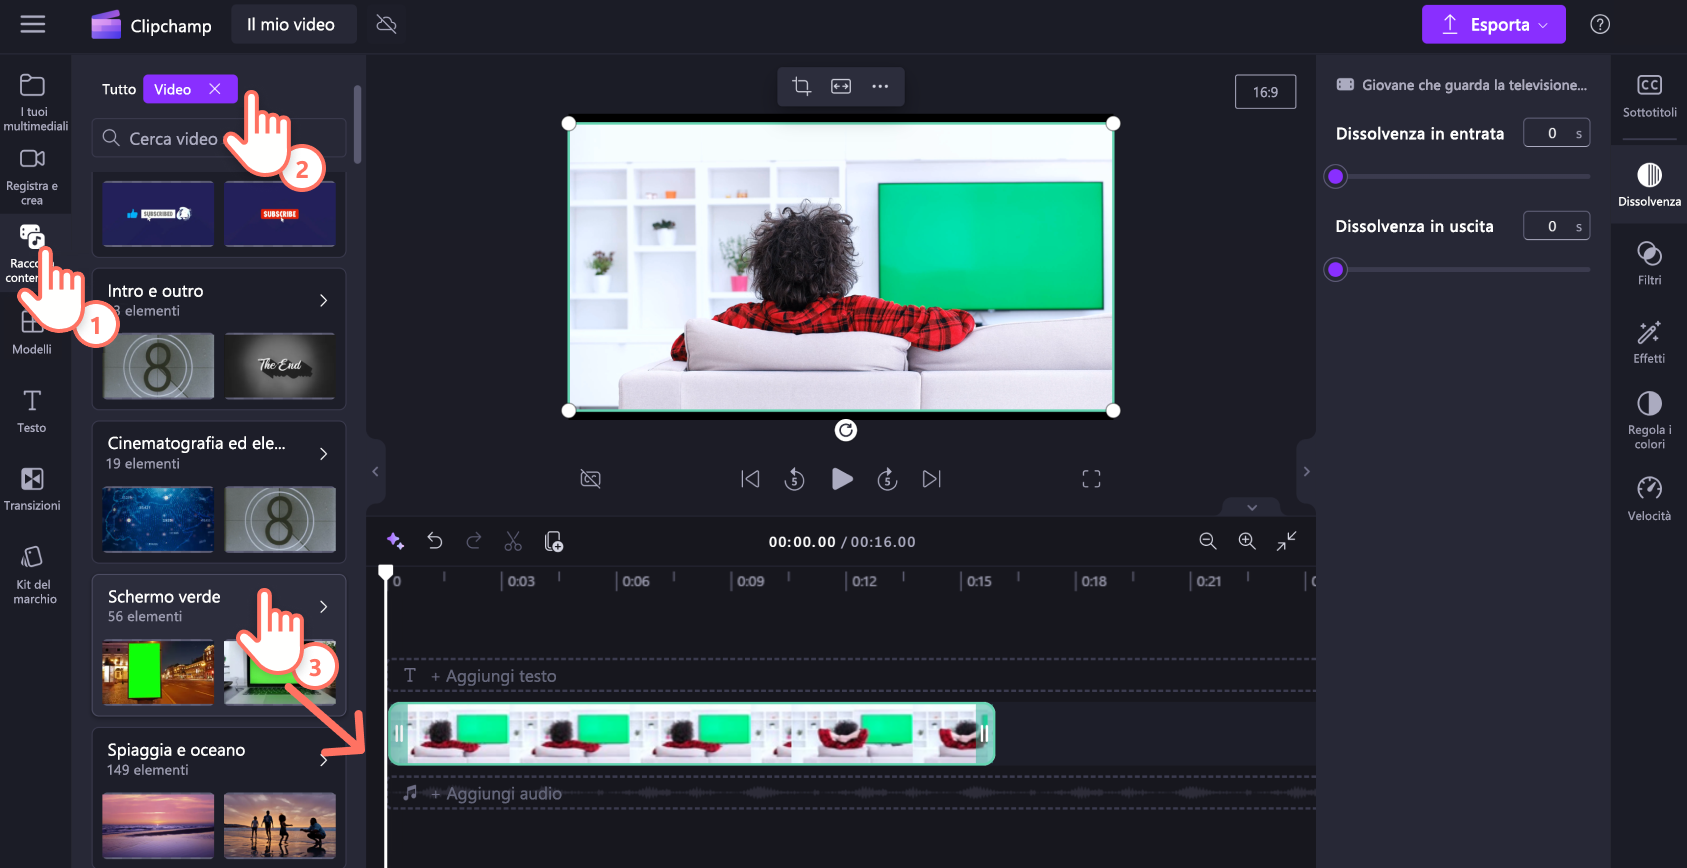Open the Transizioni sidebar tab
The width and height of the screenshot is (1687, 868).
[32, 489]
